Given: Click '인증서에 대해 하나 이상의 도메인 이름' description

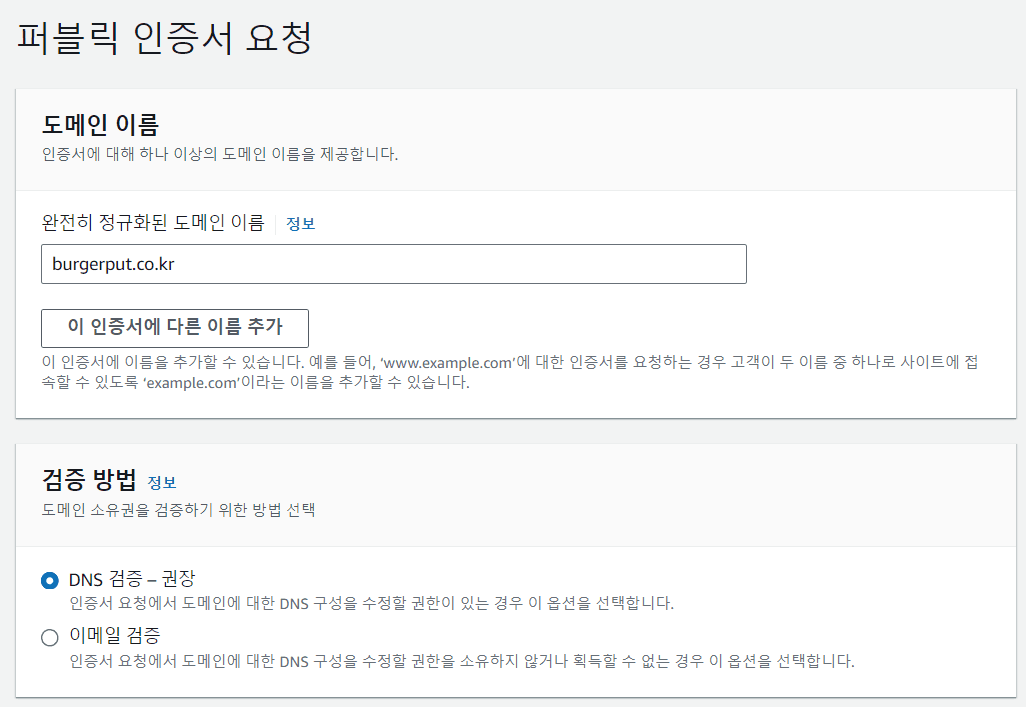Looking at the screenshot, I should pos(220,154).
